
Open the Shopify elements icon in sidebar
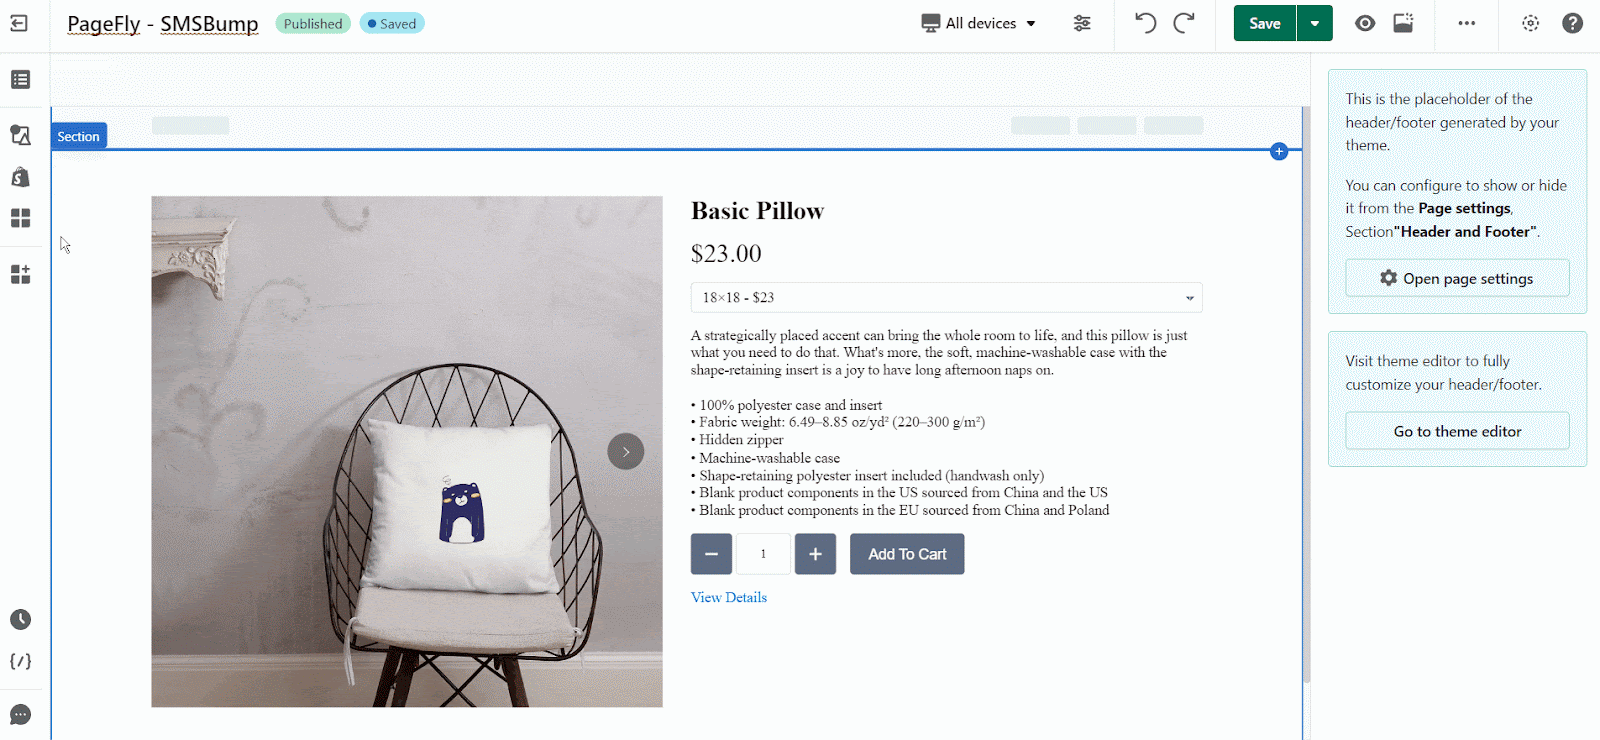[x=20, y=177]
